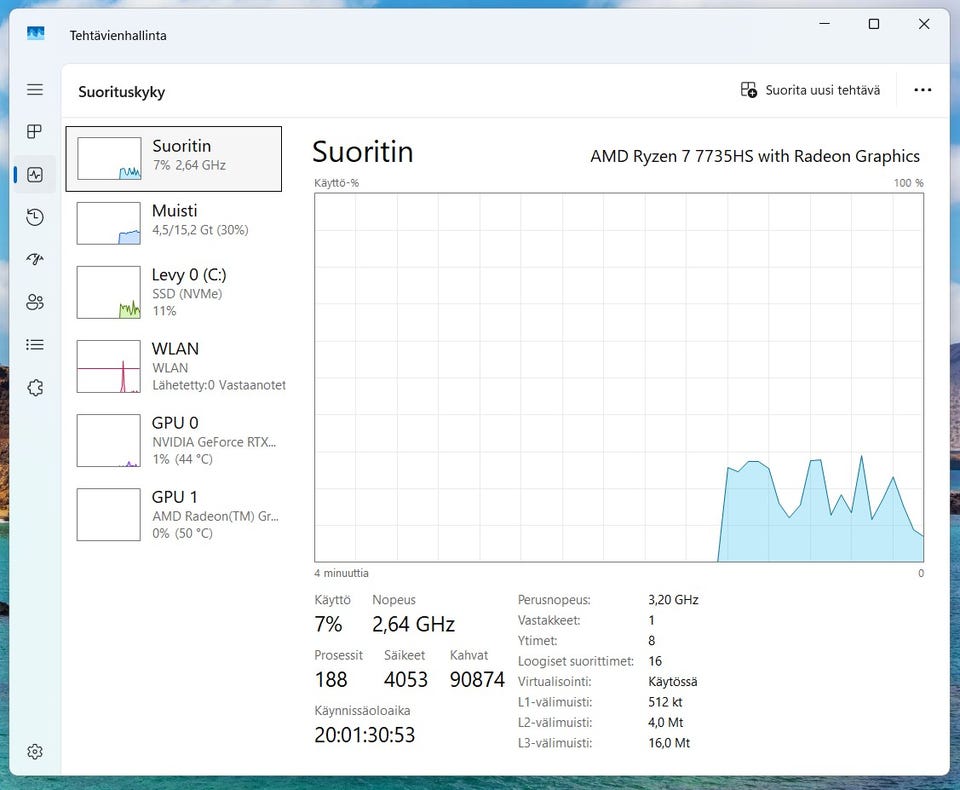Open the Users page icon
Viewport: 960px width, 790px height.
pos(35,302)
